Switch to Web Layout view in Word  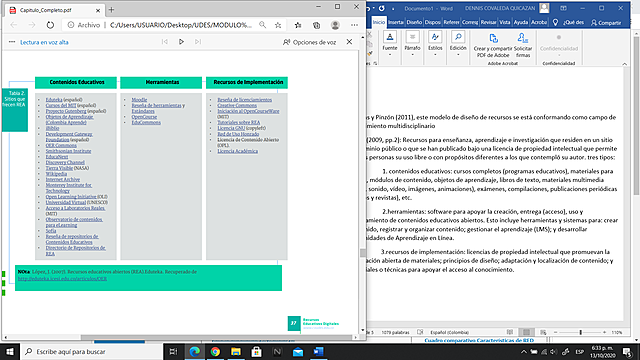click(543, 332)
